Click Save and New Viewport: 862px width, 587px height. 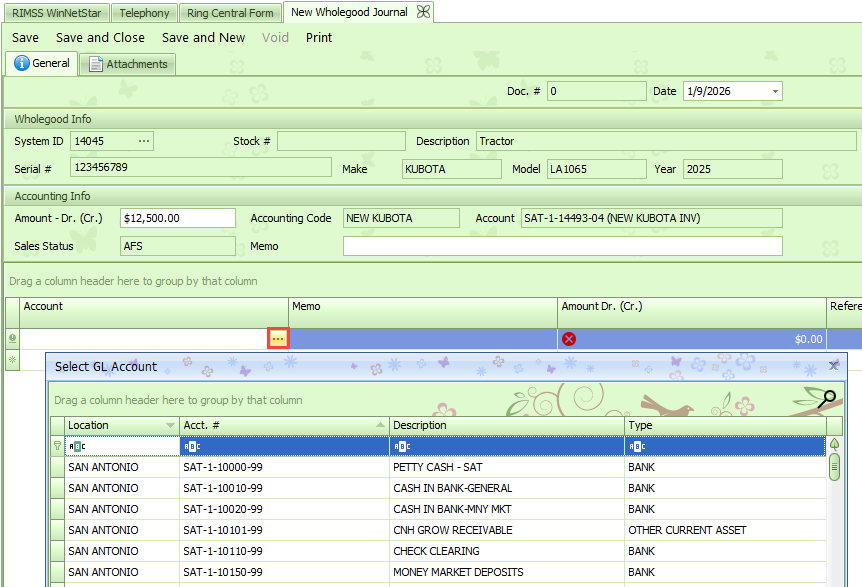[203, 38]
